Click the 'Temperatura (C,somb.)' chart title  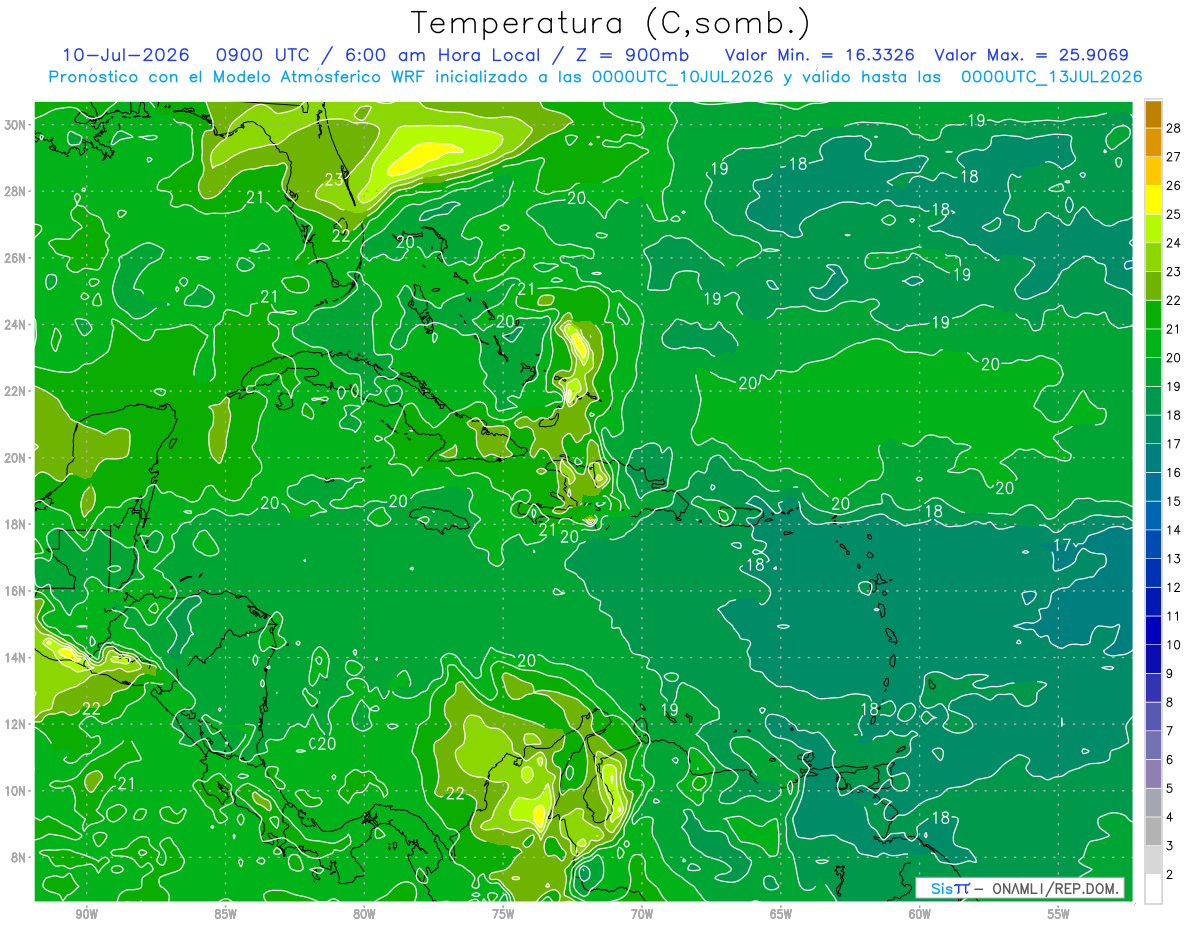[611, 23]
